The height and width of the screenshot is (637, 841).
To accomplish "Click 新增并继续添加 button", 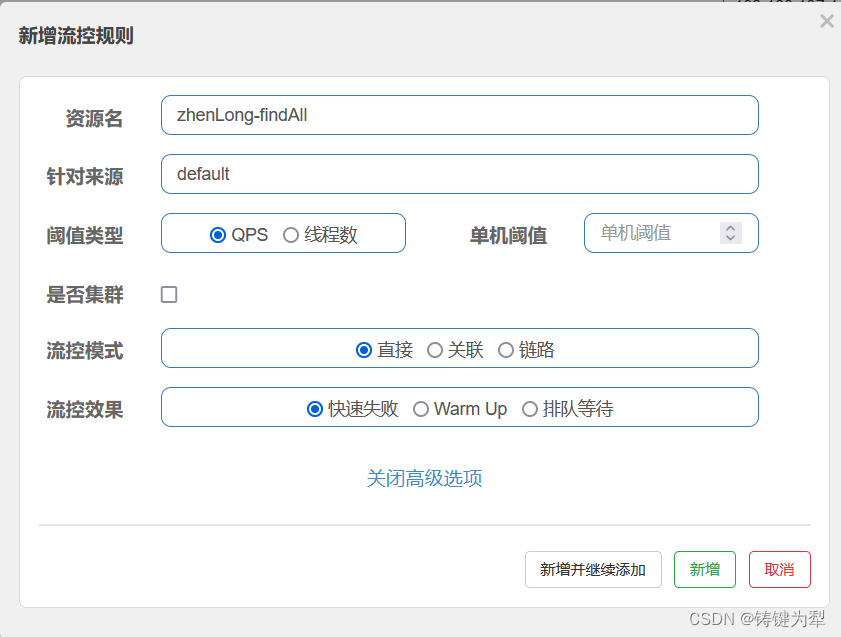I will (x=593, y=569).
